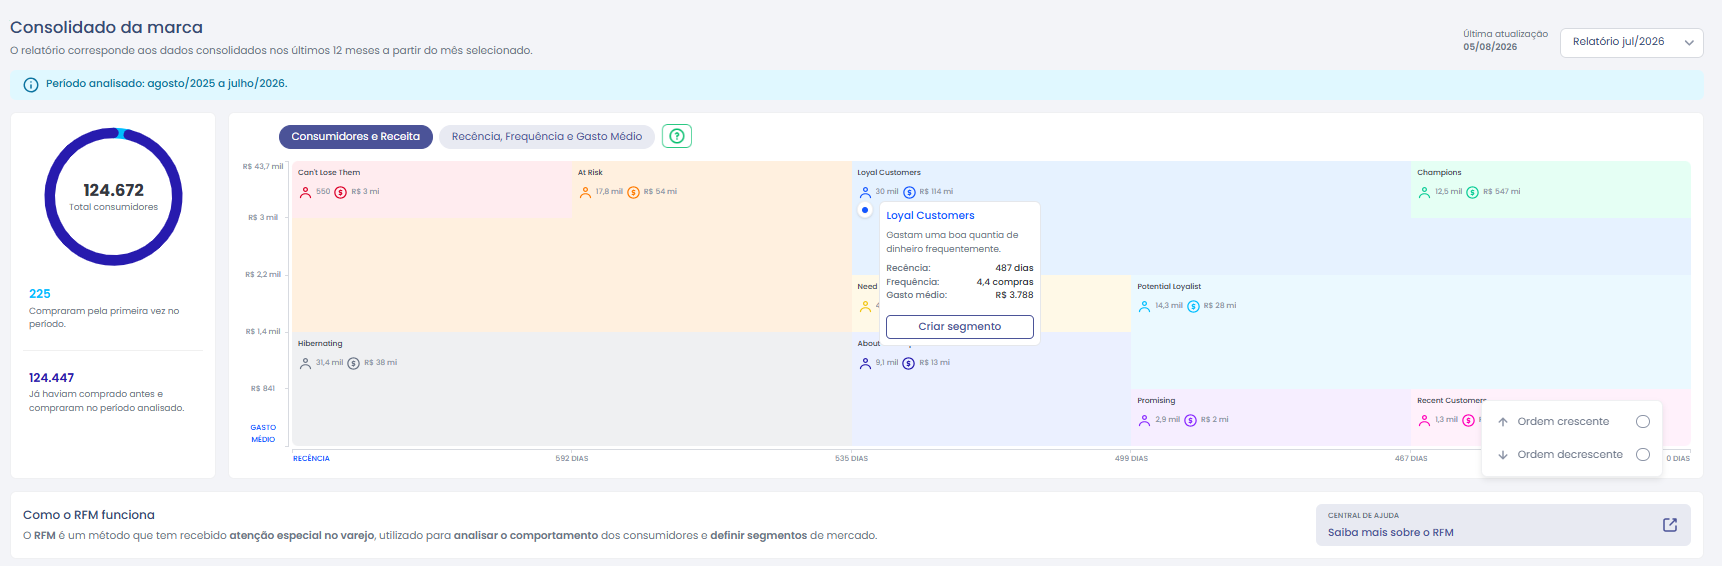
Task: Click the Hibernating revenue dollar icon
Action: tap(353, 363)
